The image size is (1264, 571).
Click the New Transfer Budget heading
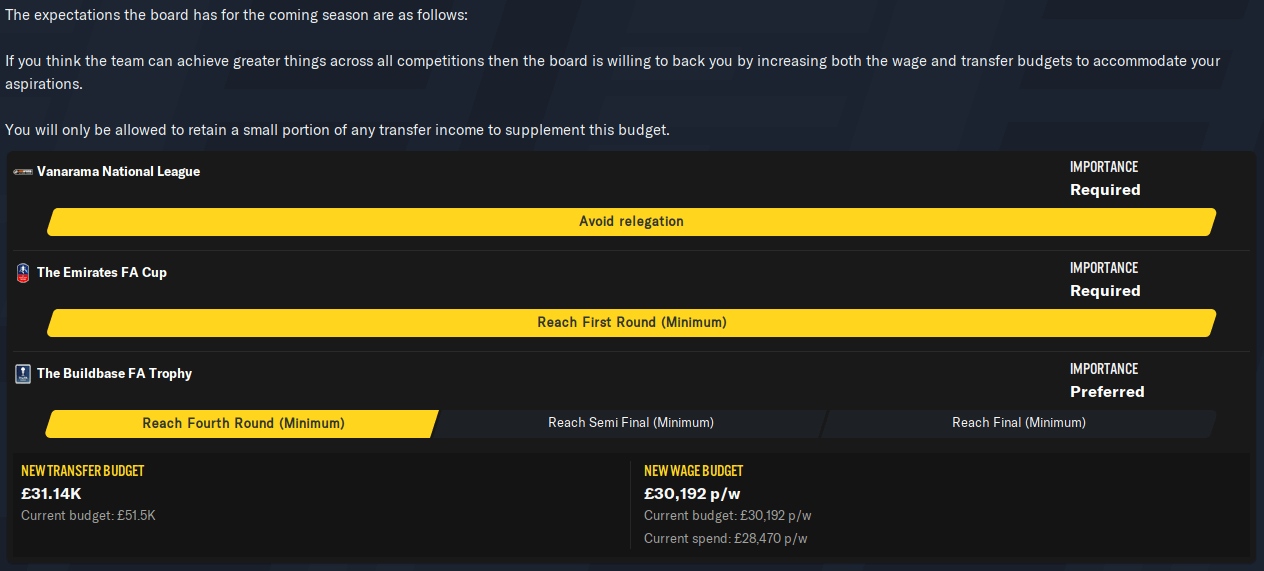(x=83, y=471)
